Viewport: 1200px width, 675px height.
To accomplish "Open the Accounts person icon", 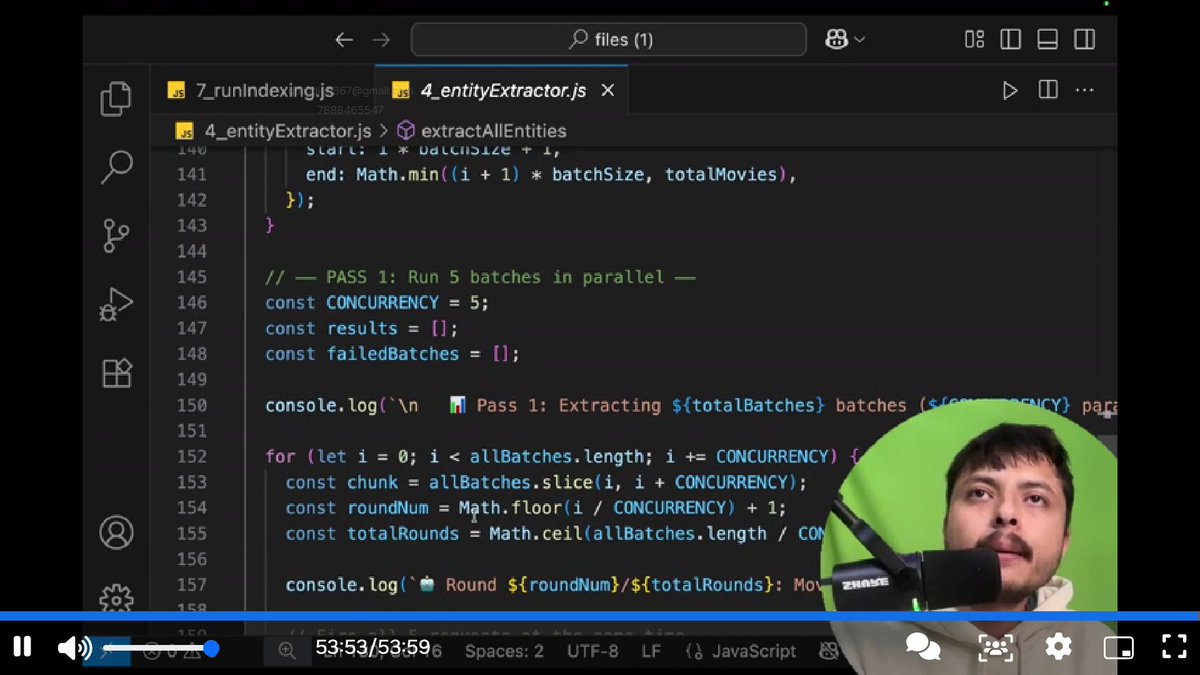I will point(117,532).
